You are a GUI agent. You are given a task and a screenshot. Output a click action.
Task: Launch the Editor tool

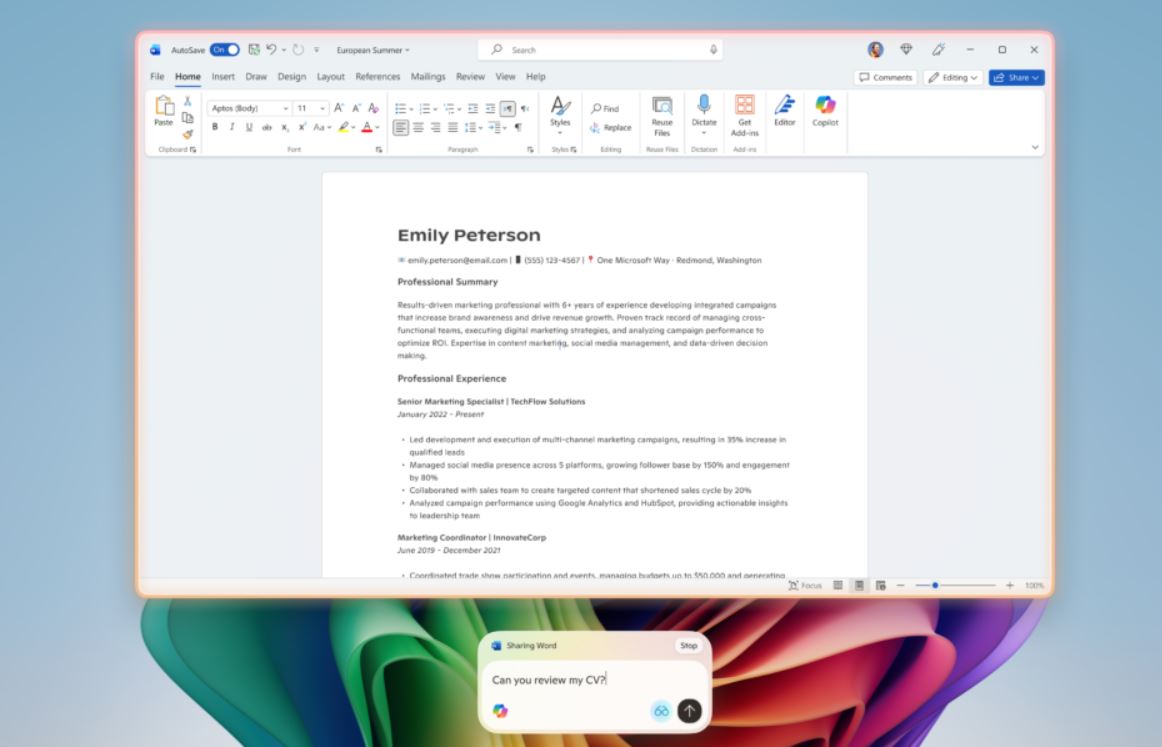(785, 111)
